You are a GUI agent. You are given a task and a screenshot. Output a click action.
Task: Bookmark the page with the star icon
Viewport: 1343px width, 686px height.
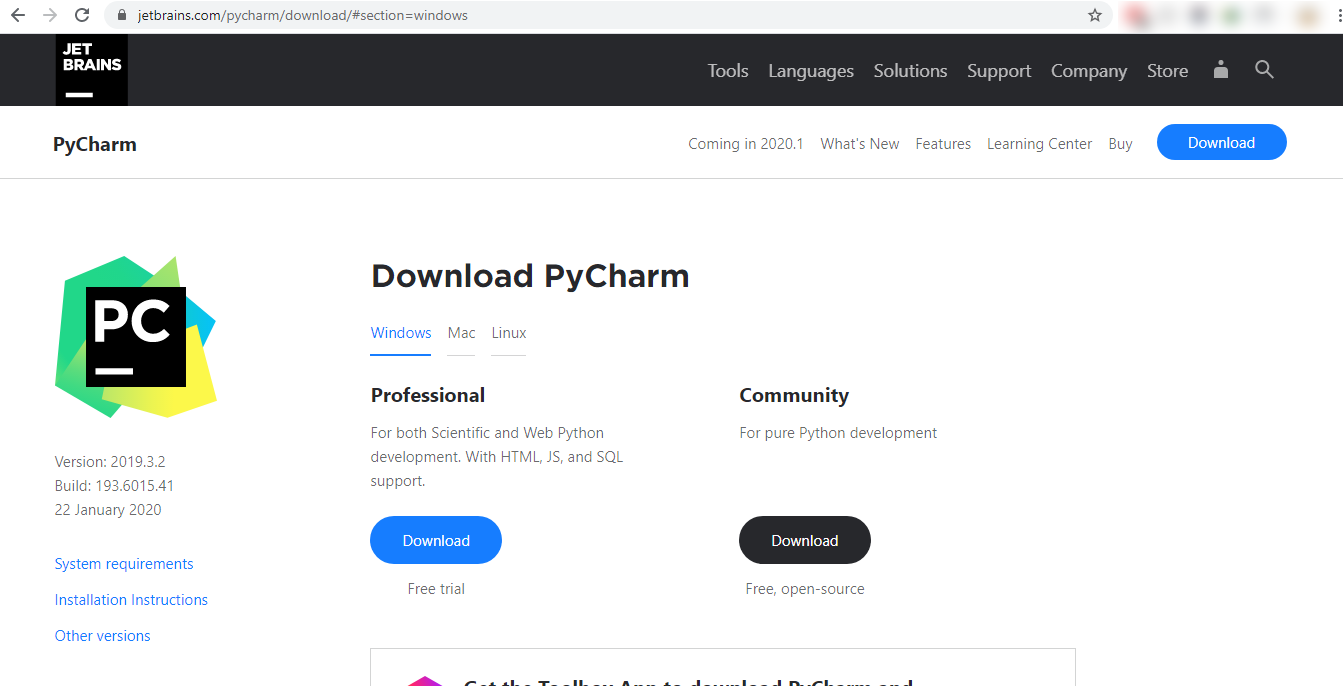click(x=1094, y=15)
